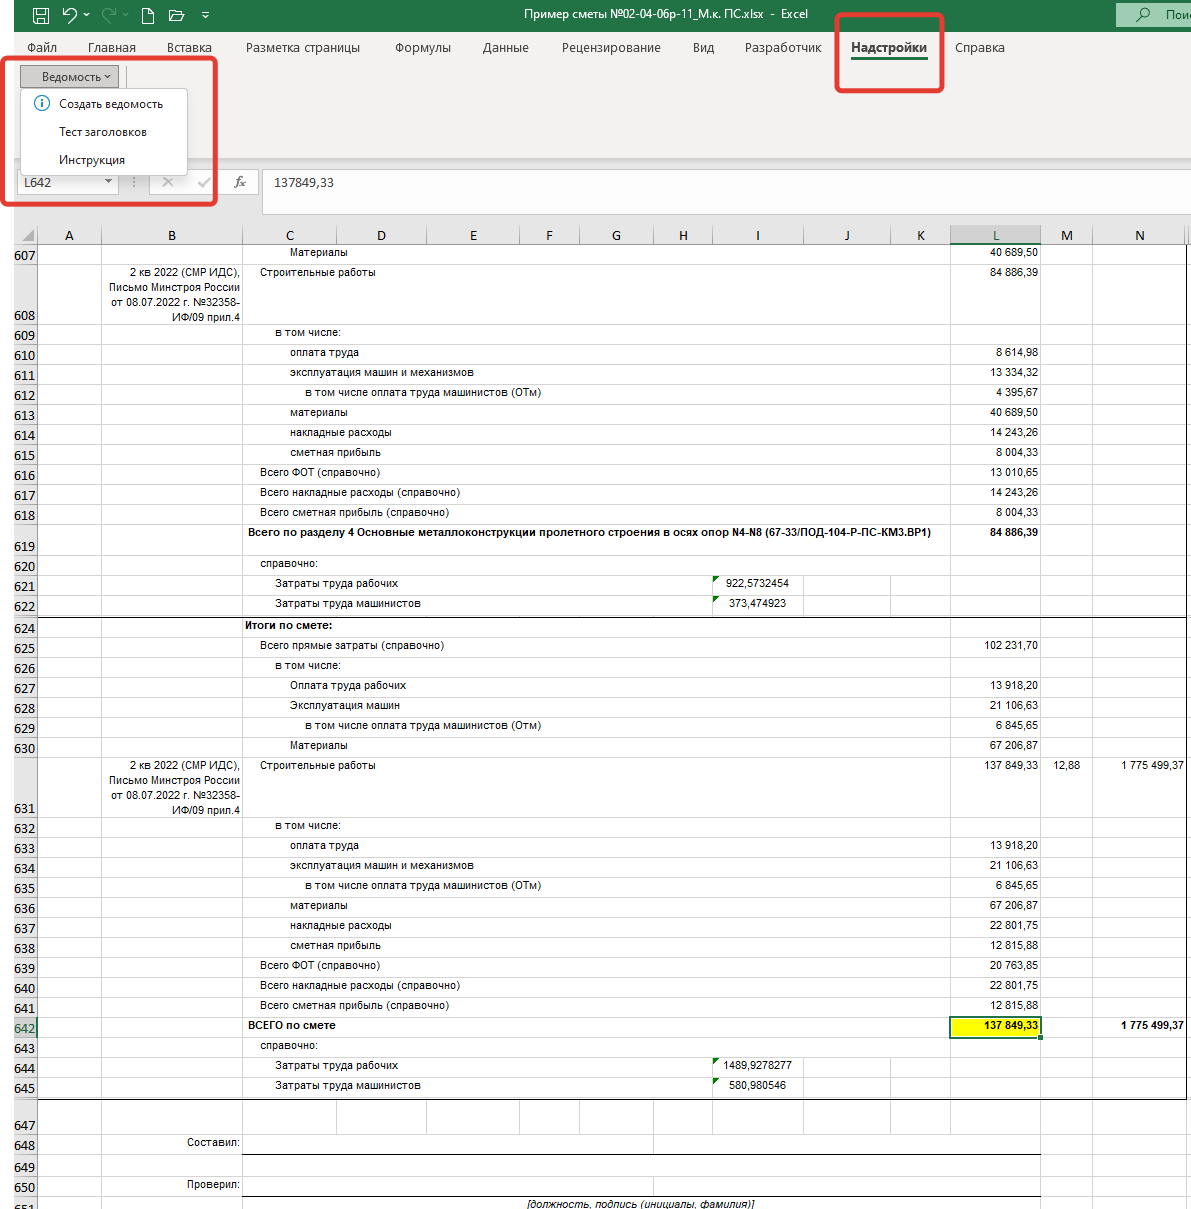This screenshot has height=1209, width=1191.
Task: Open the Customize Quick Access Toolbar dropdown
Action: 205,15
